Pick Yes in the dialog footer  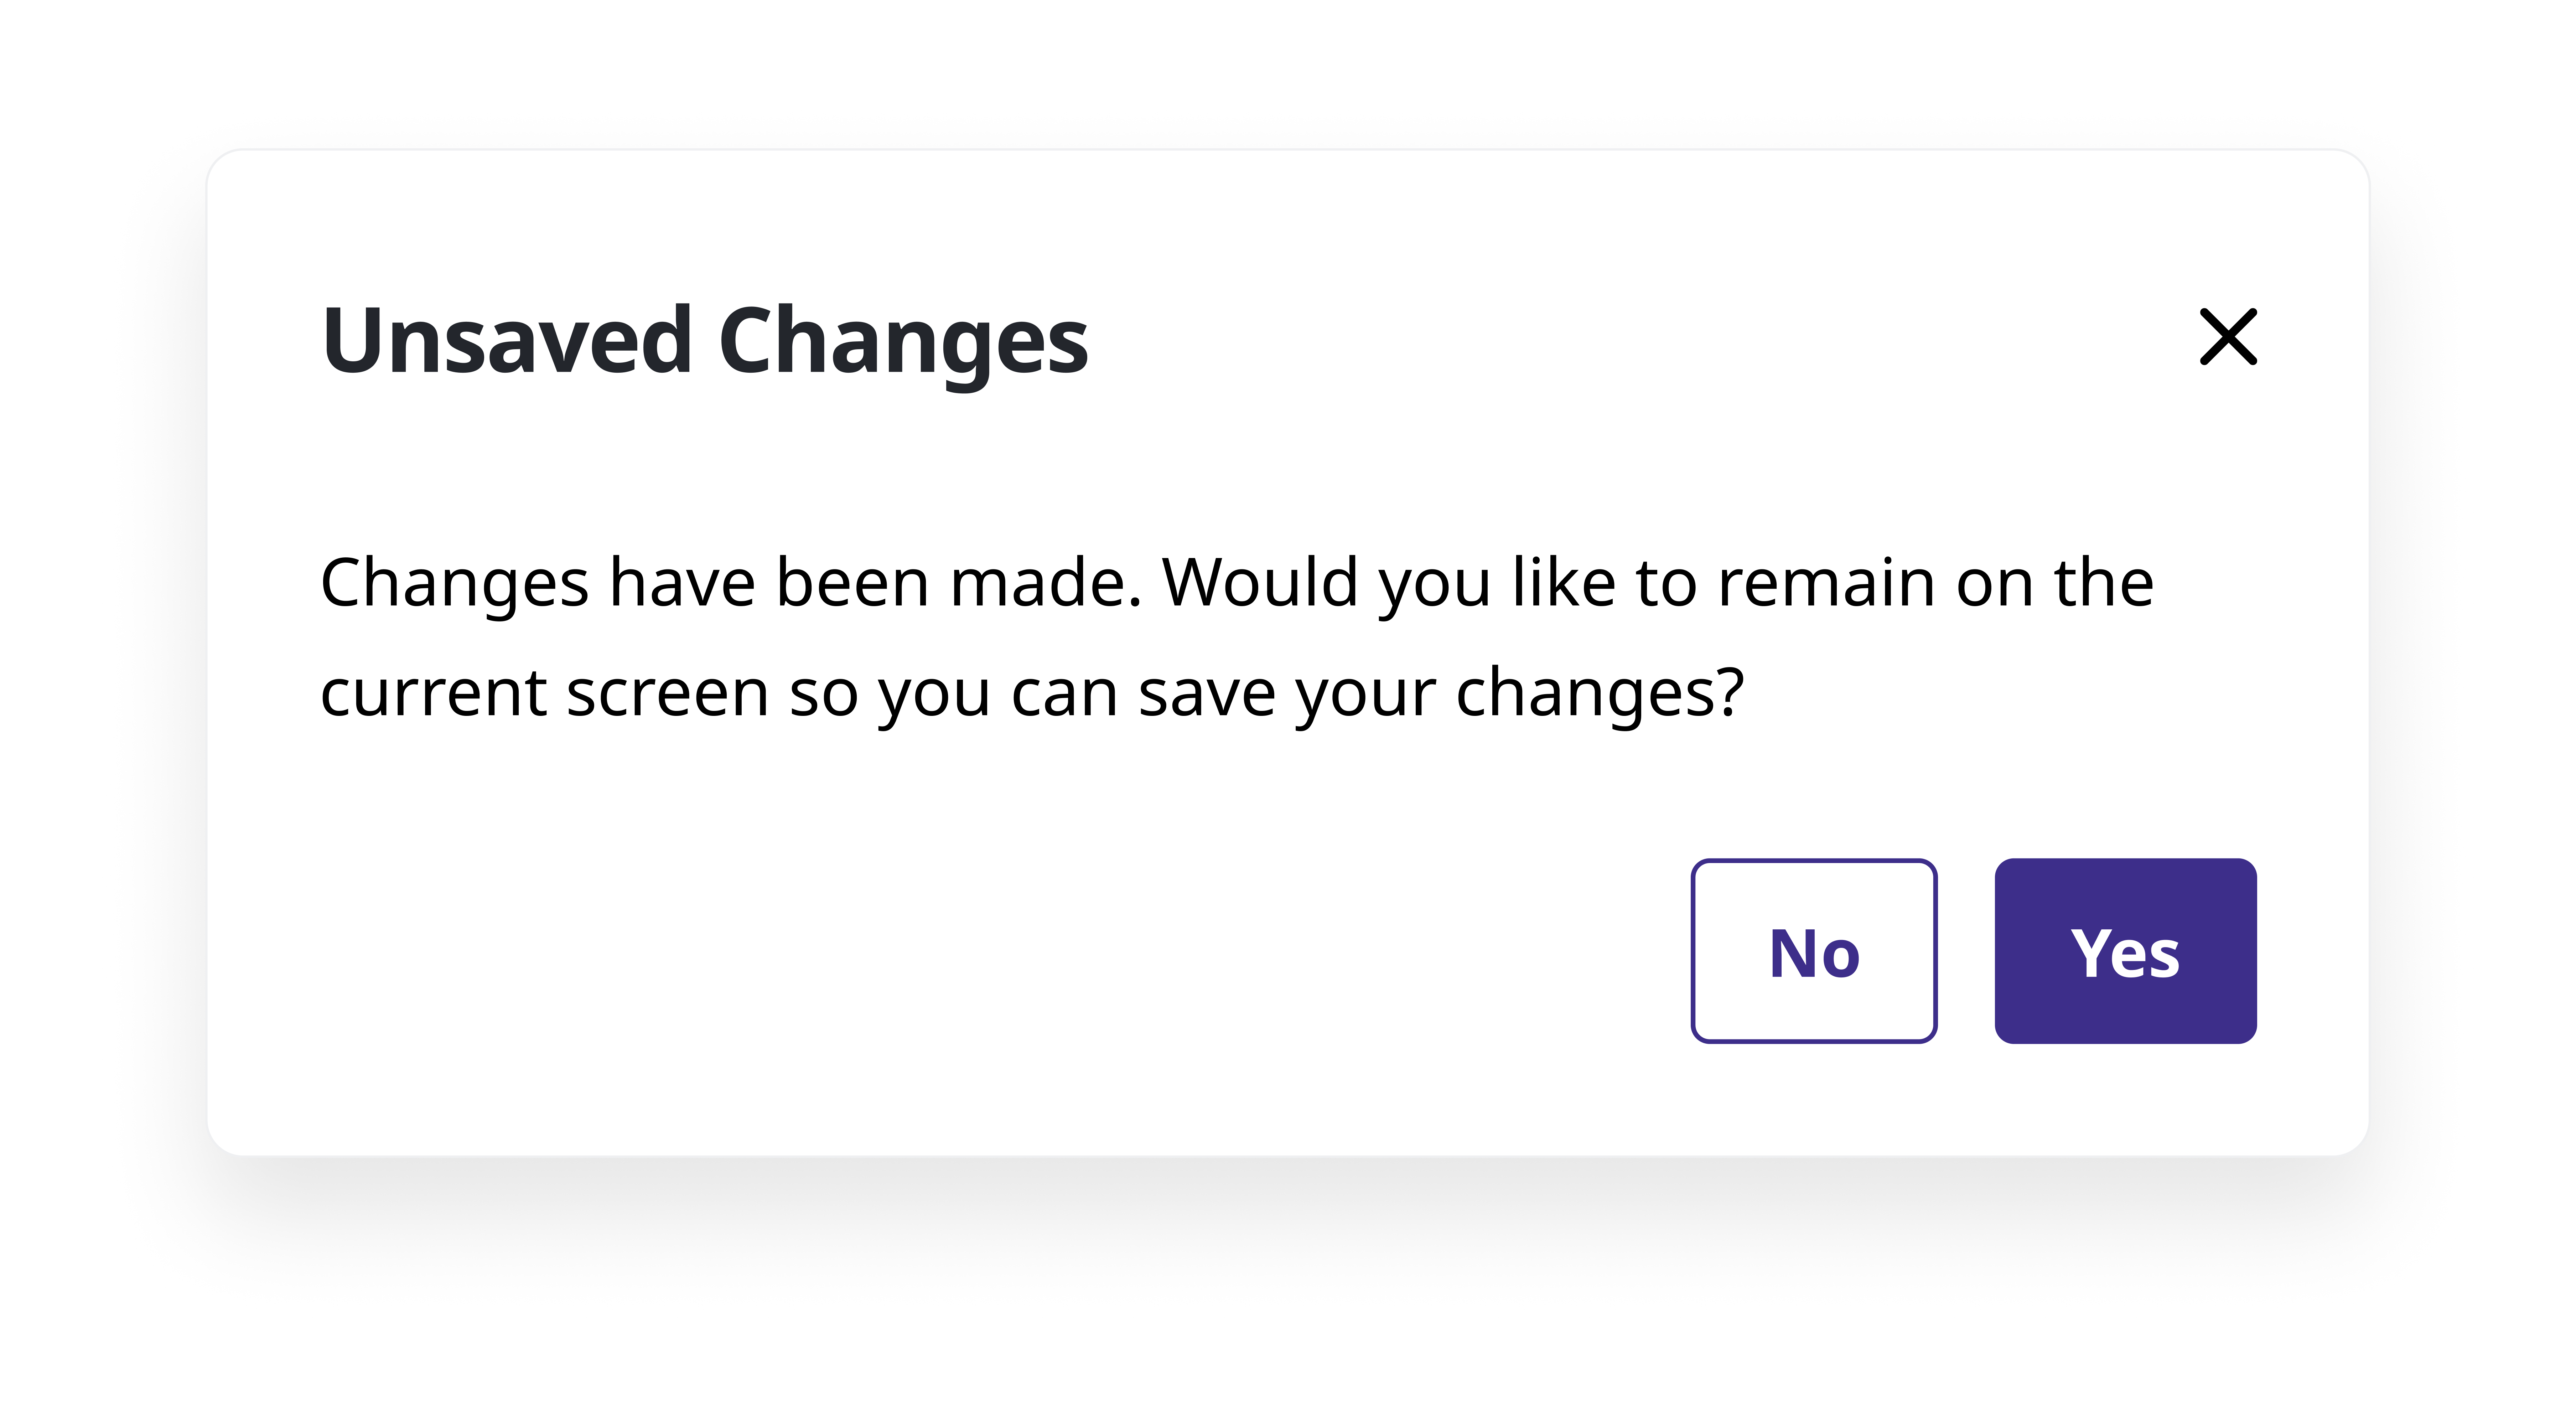point(2125,951)
